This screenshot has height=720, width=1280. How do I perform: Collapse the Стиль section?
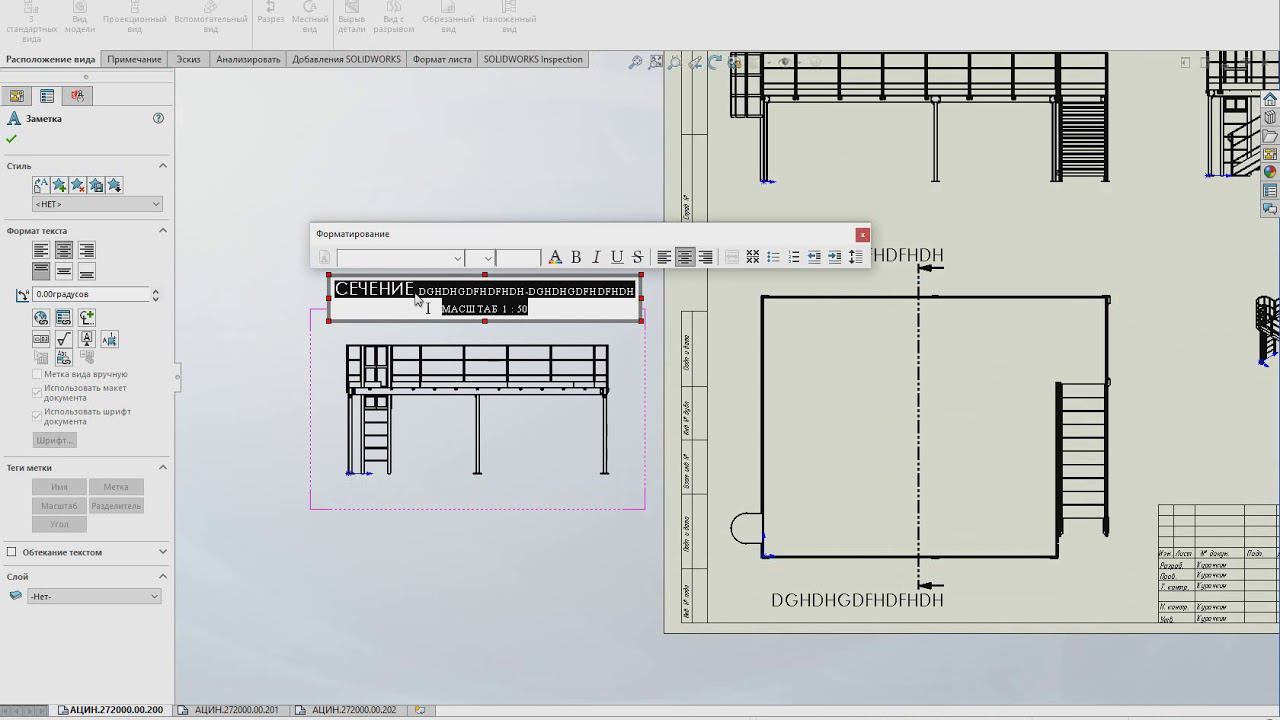[x=163, y=166]
